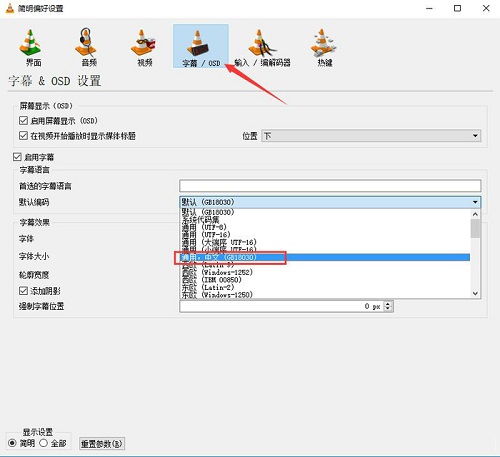Screen dimensions: 500x457
Task: Toggle the 添加阴影 checkbox
Action: [23, 291]
